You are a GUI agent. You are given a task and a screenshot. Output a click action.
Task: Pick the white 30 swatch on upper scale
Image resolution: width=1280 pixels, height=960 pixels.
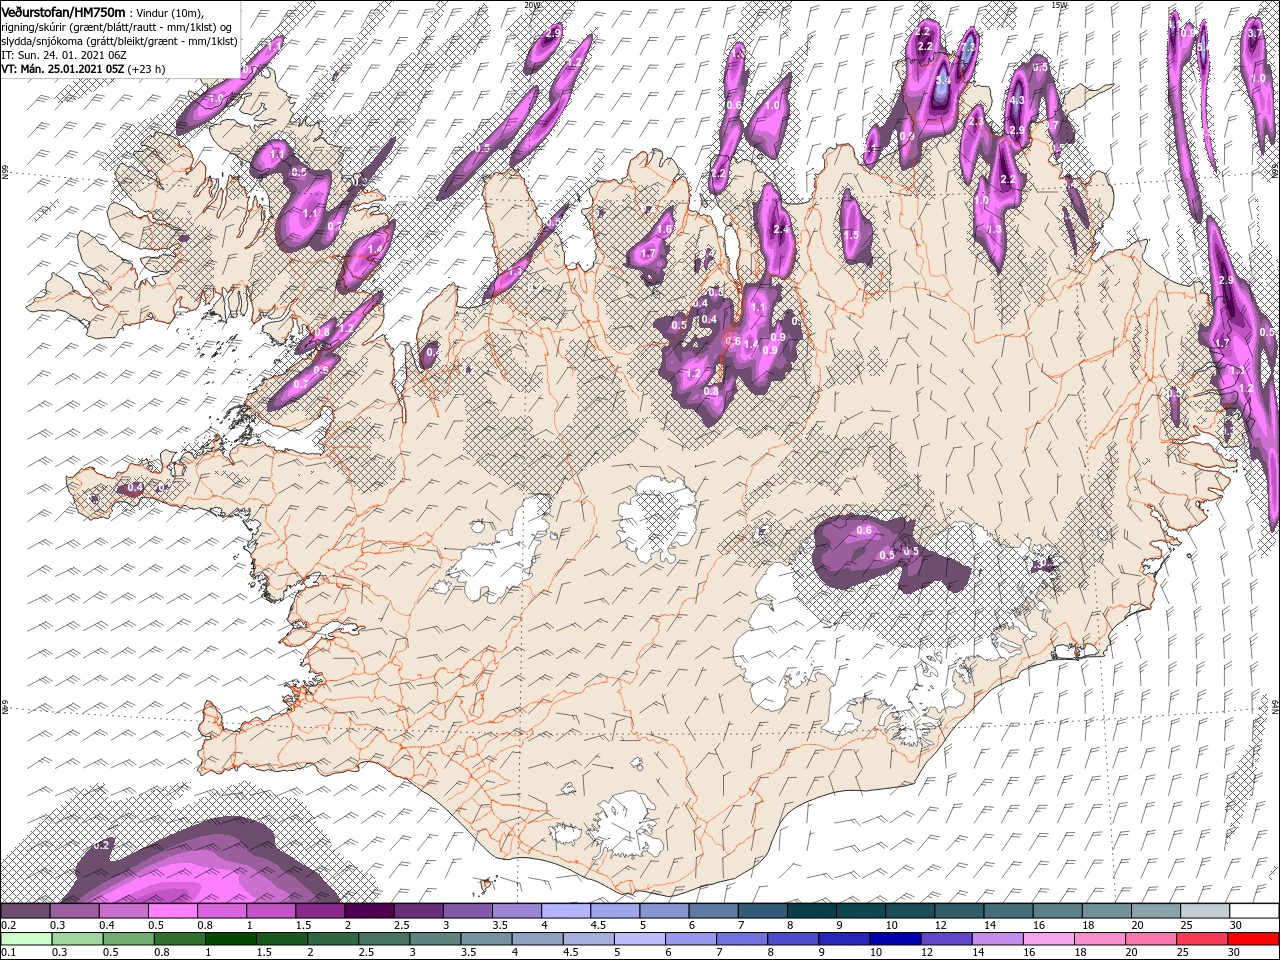(x=1254, y=911)
